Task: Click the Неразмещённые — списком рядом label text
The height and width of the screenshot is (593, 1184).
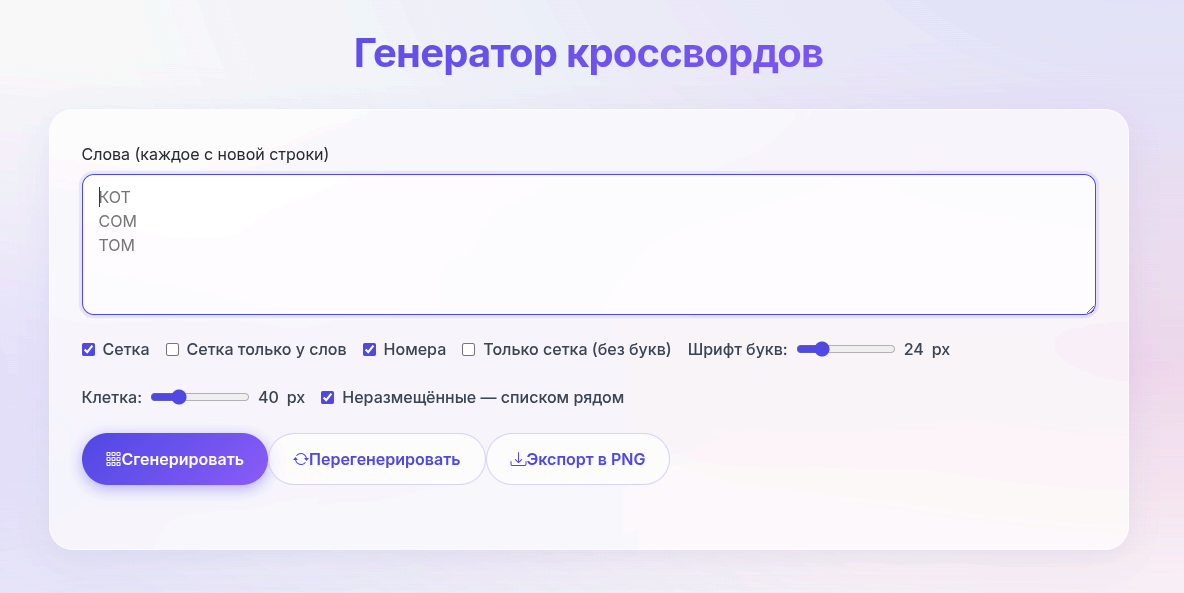Action: pos(483,397)
